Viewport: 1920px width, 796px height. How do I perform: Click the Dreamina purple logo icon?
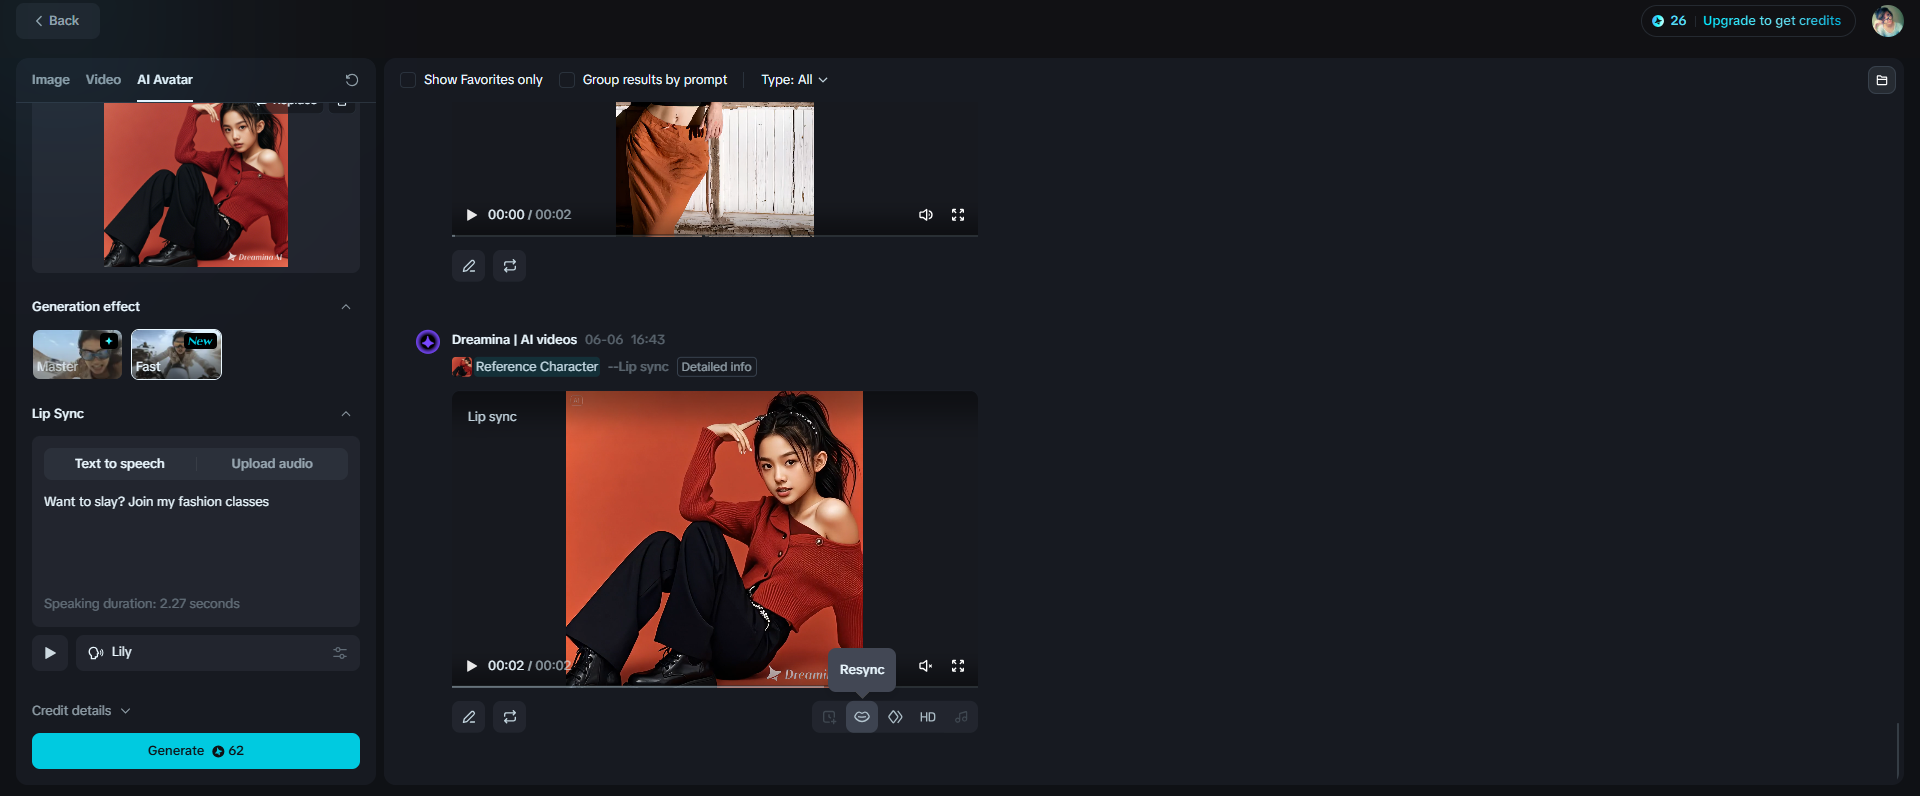[x=428, y=342]
